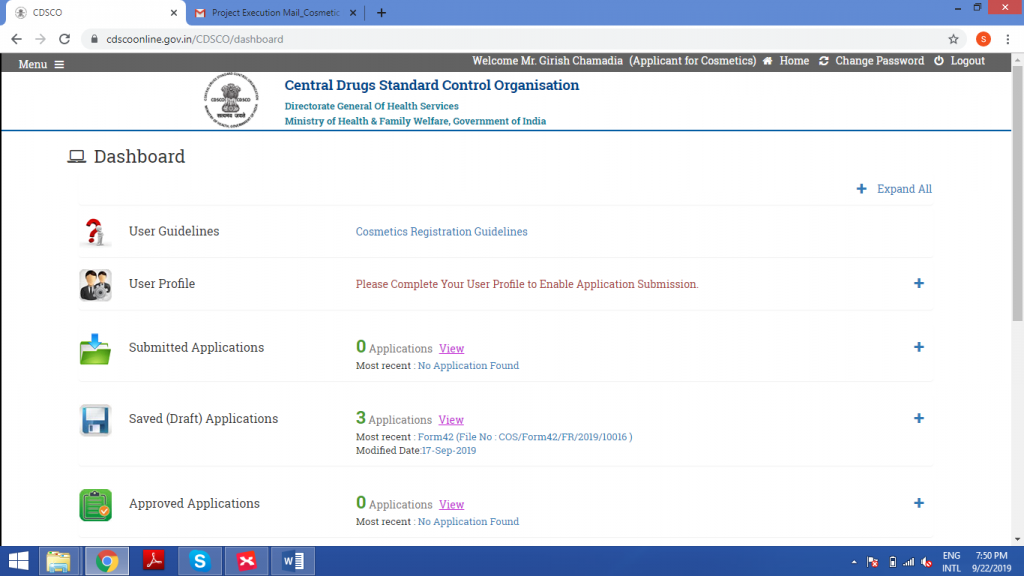Click the site lock icon in address bar

pyautogui.click(x=94, y=39)
